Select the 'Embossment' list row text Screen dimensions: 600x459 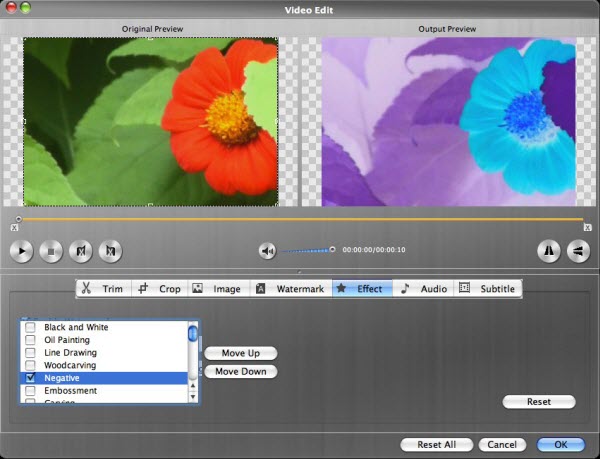pos(70,391)
